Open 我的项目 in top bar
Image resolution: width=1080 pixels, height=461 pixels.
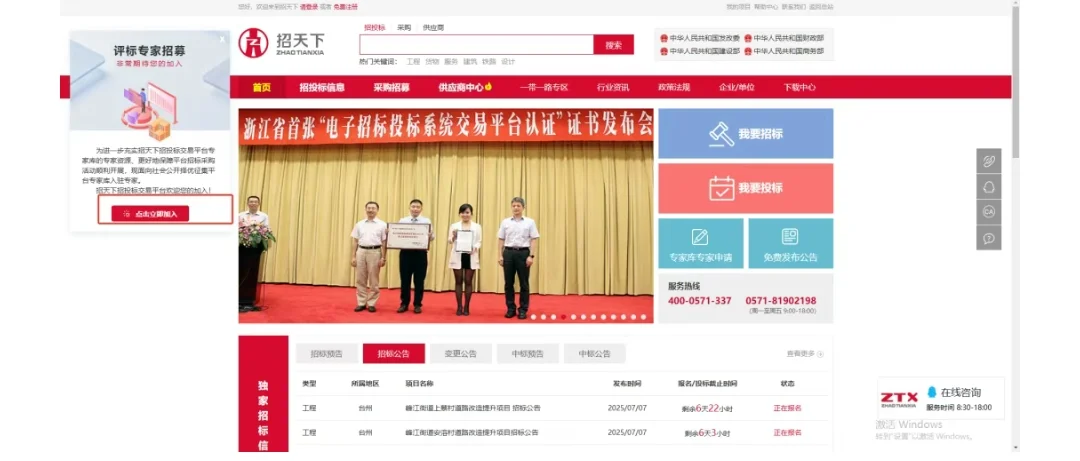click(x=738, y=6)
